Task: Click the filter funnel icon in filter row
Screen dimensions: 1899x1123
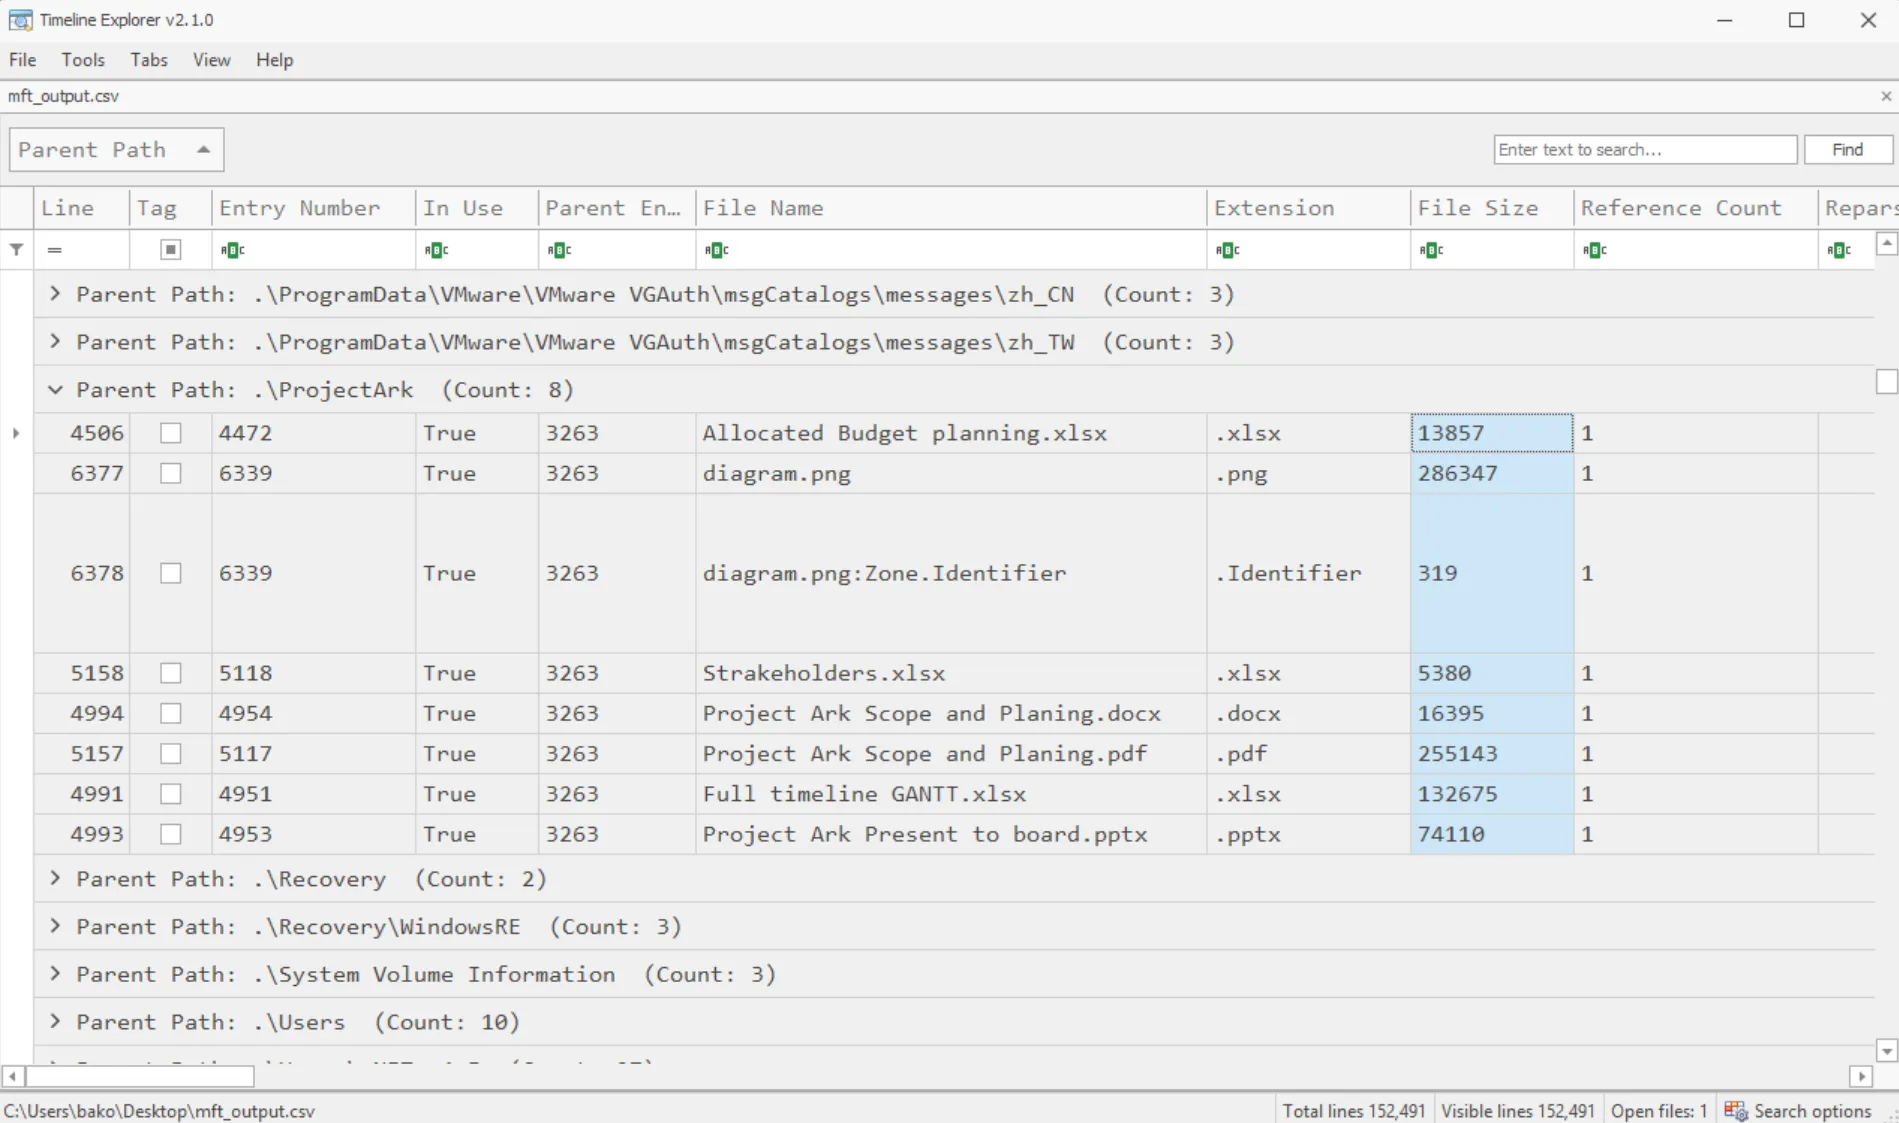Action: (x=17, y=250)
